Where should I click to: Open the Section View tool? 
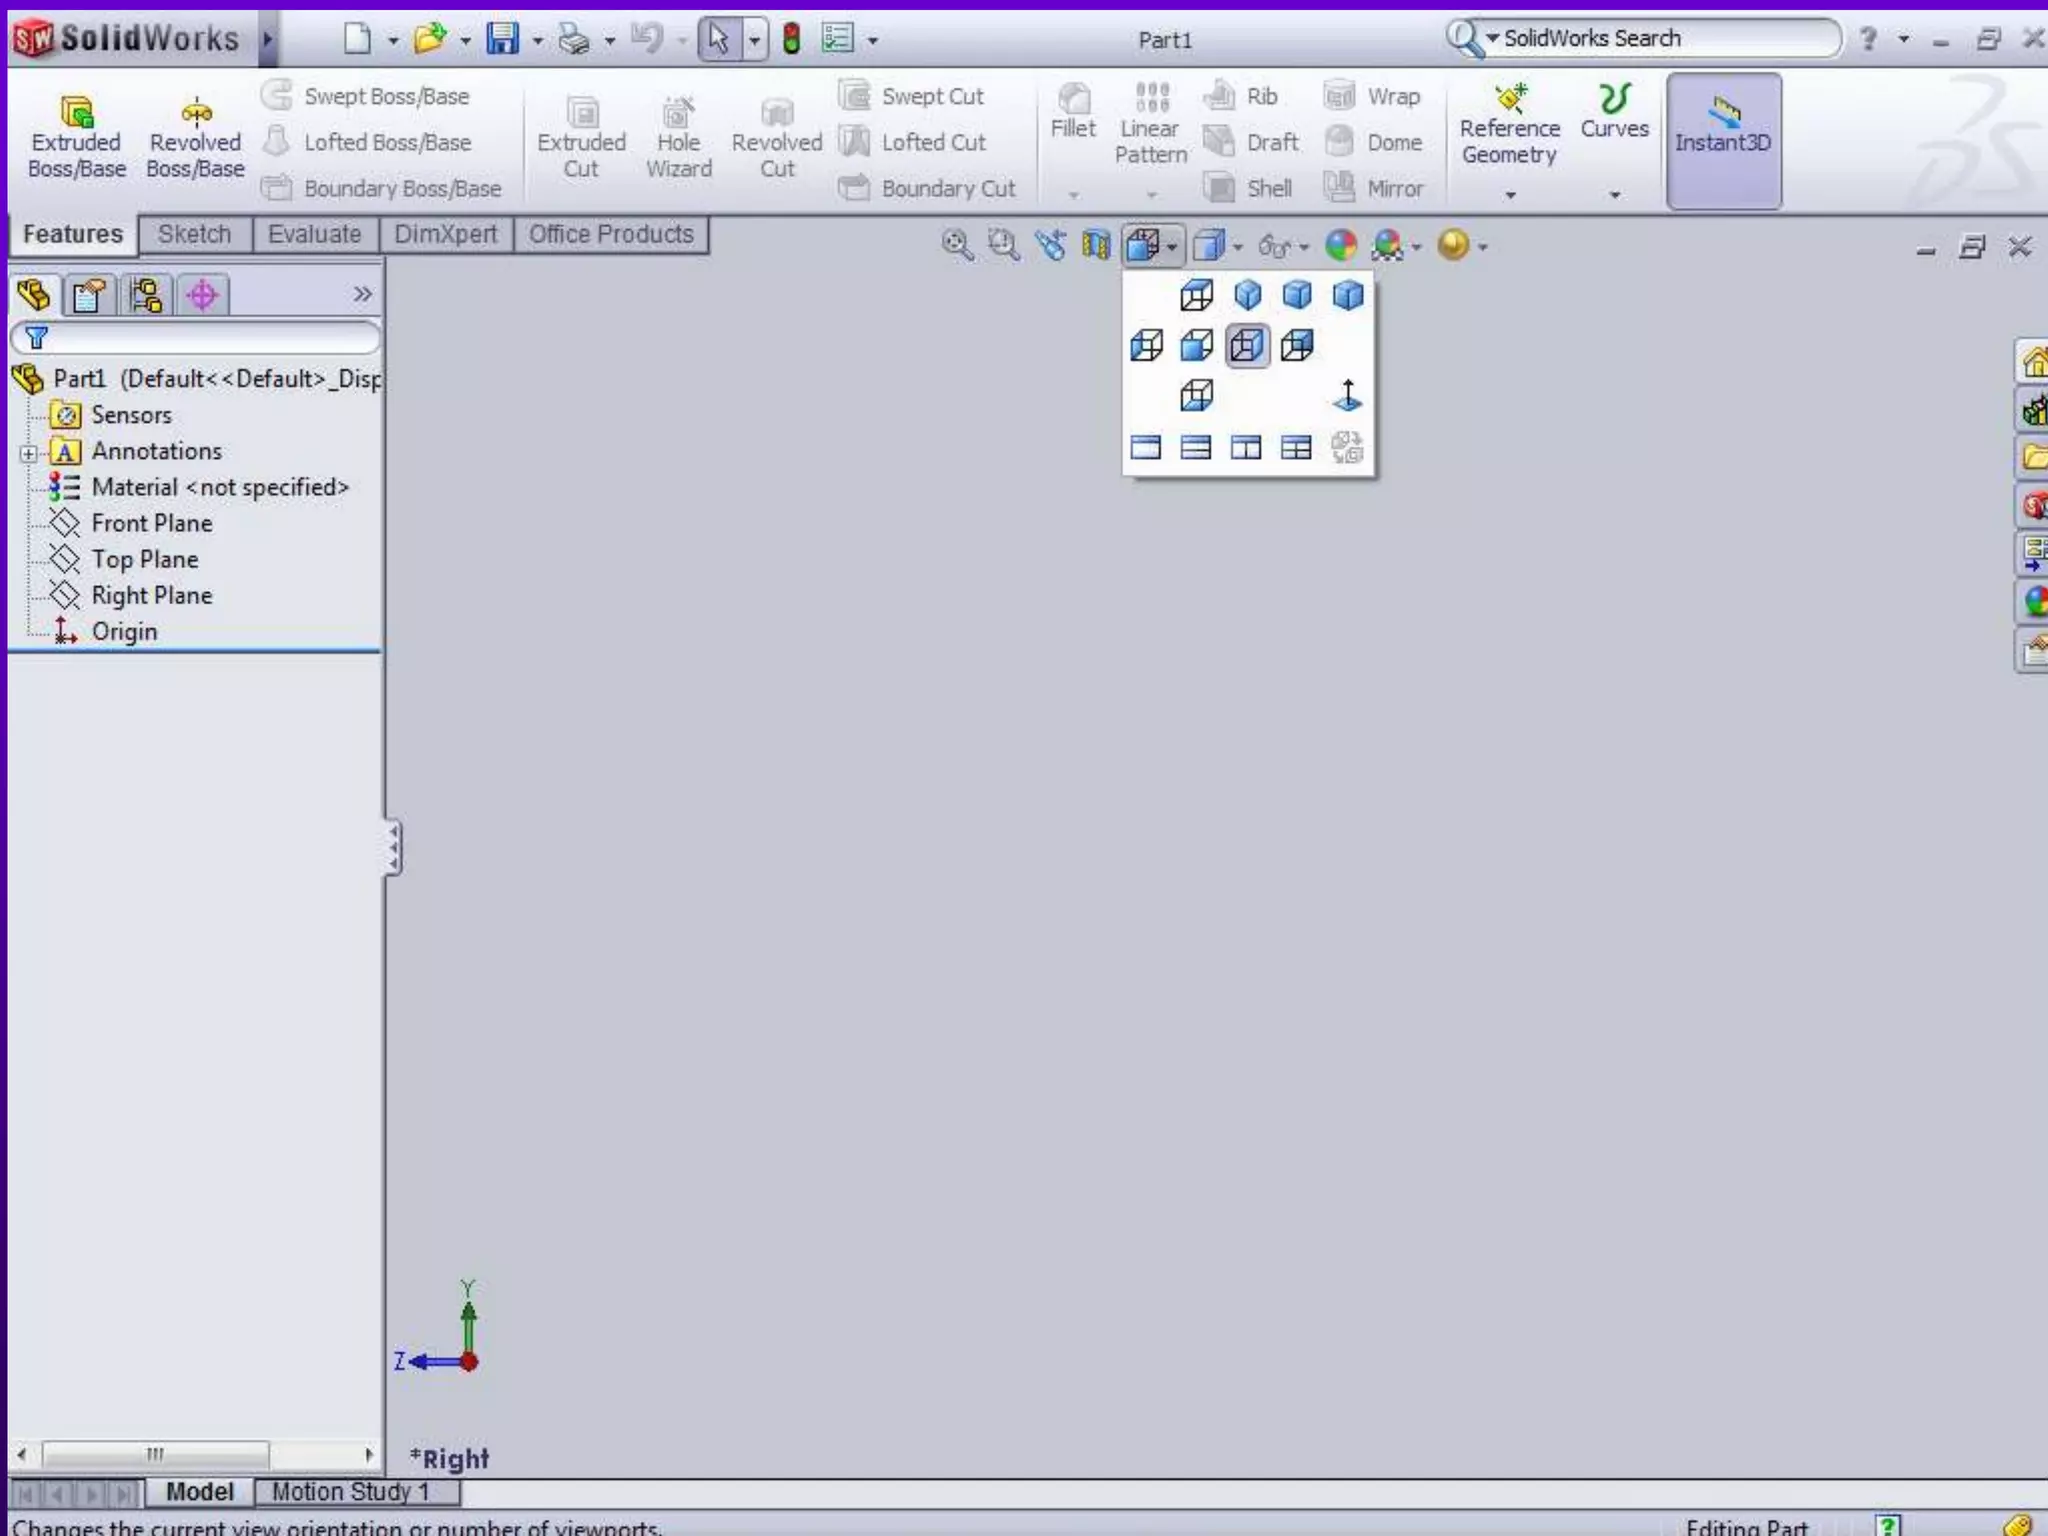(1096, 245)
